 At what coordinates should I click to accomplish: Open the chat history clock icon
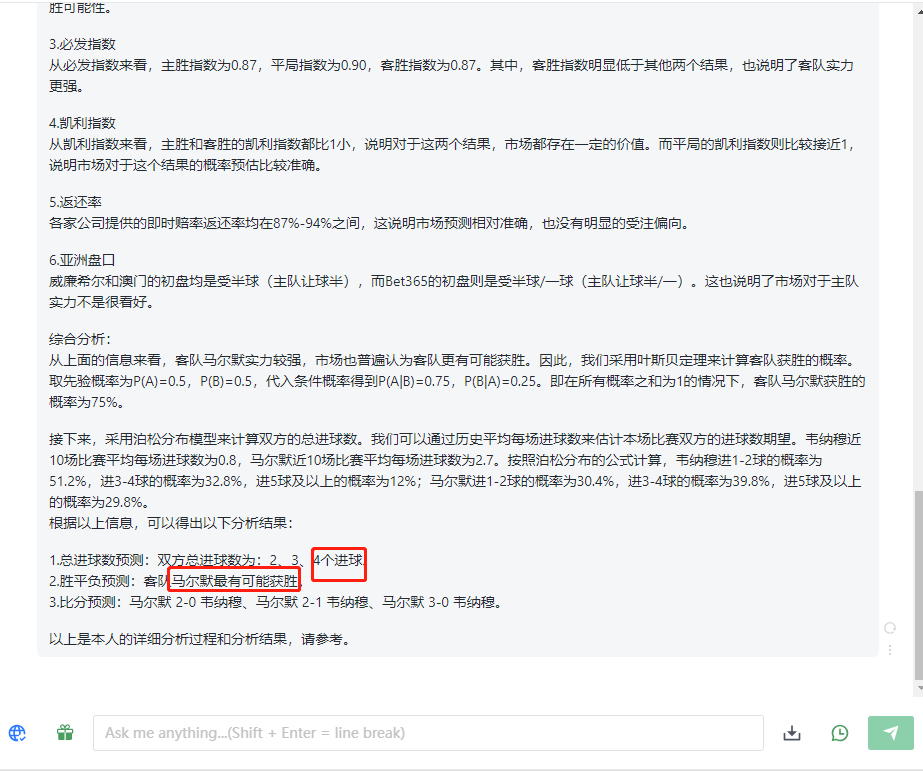click(839, 733)
